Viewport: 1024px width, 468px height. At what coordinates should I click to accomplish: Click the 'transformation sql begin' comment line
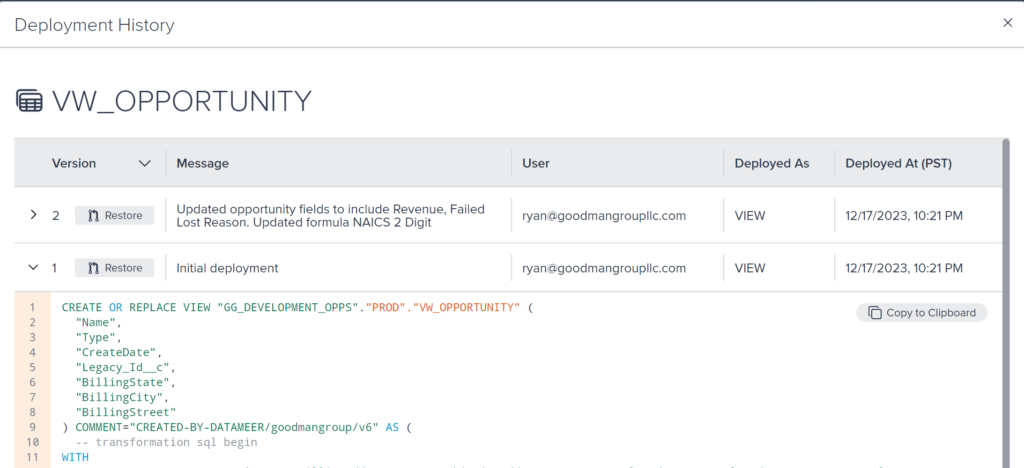click(166, 443)
